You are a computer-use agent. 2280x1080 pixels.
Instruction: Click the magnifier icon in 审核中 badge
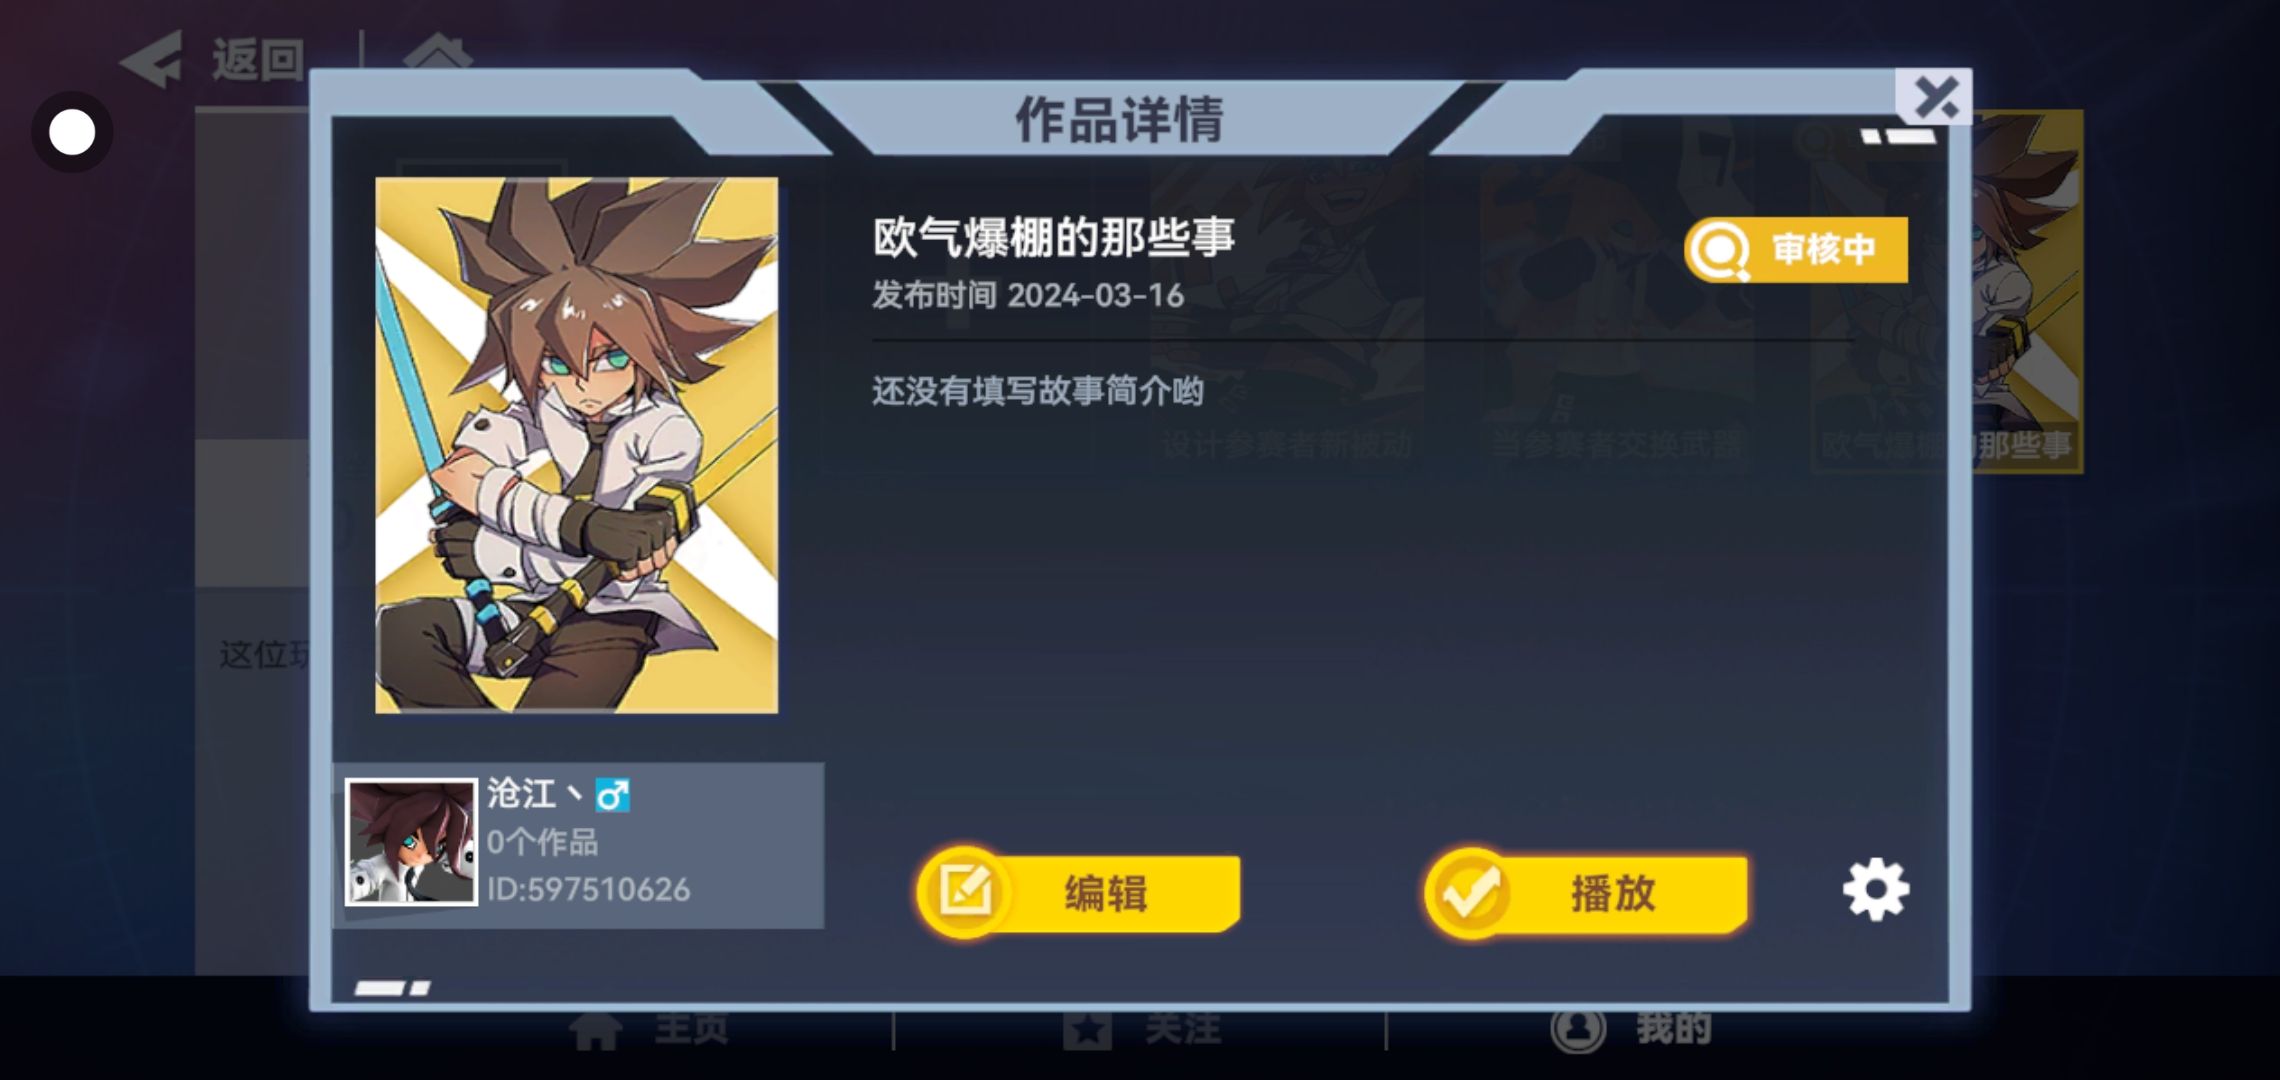coord(1719,249)
